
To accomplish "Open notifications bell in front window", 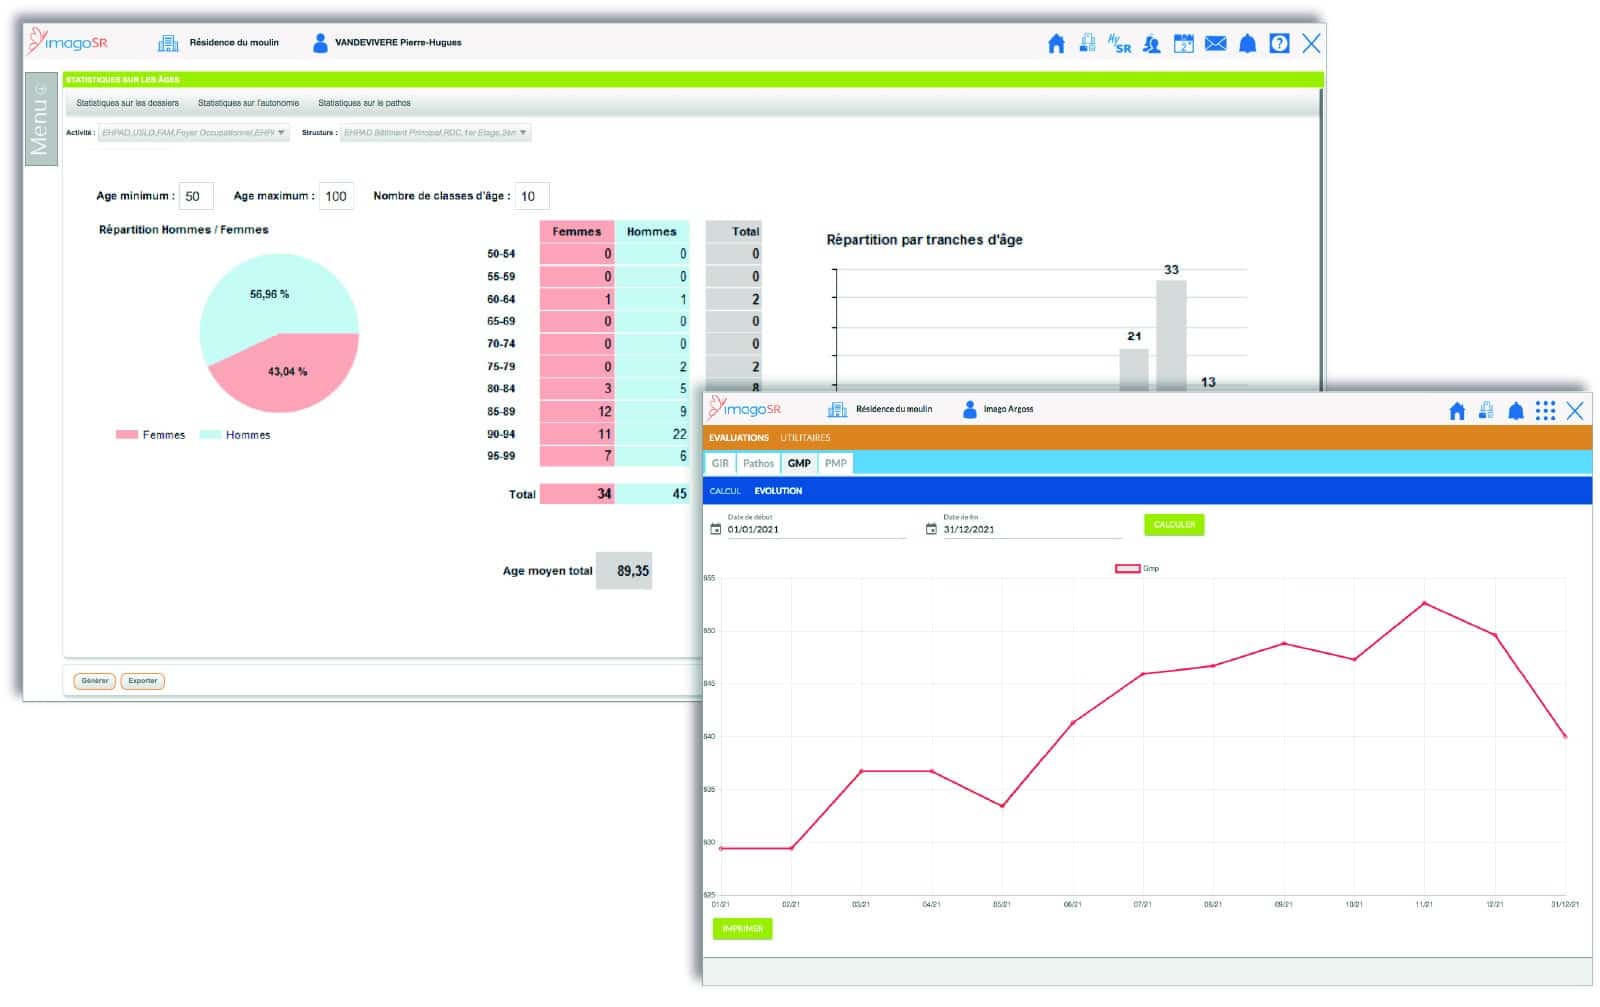I will [1516, 410].
